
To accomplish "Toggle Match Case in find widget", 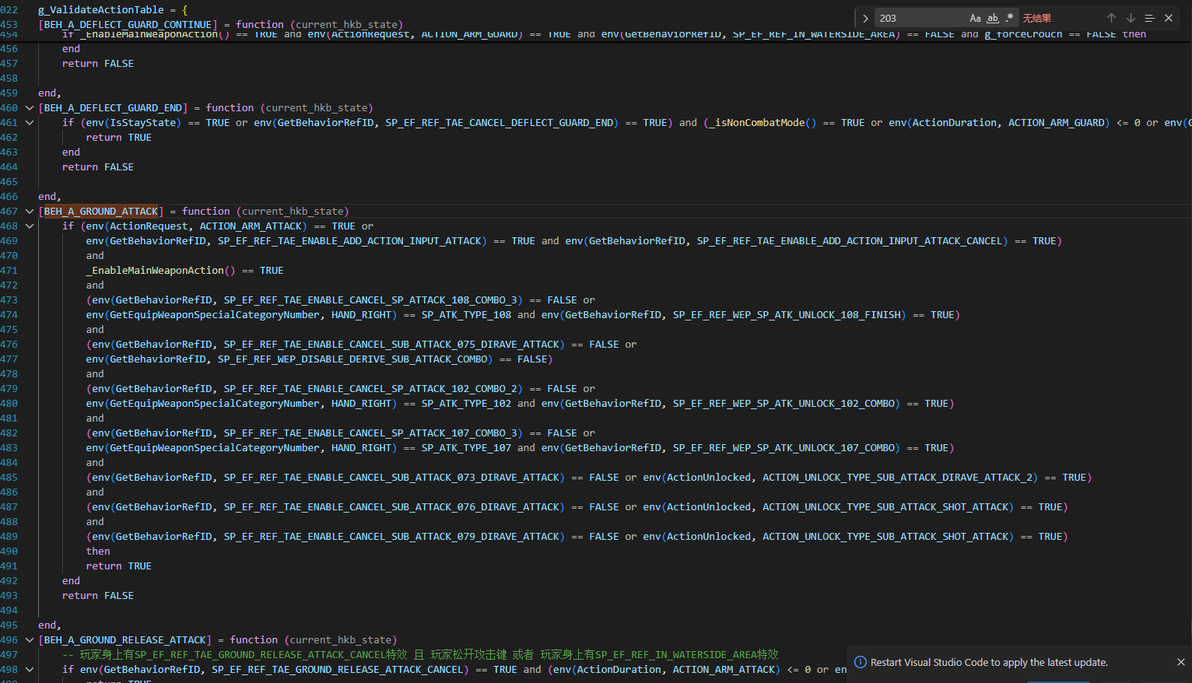I will click(x=975, y=18).
